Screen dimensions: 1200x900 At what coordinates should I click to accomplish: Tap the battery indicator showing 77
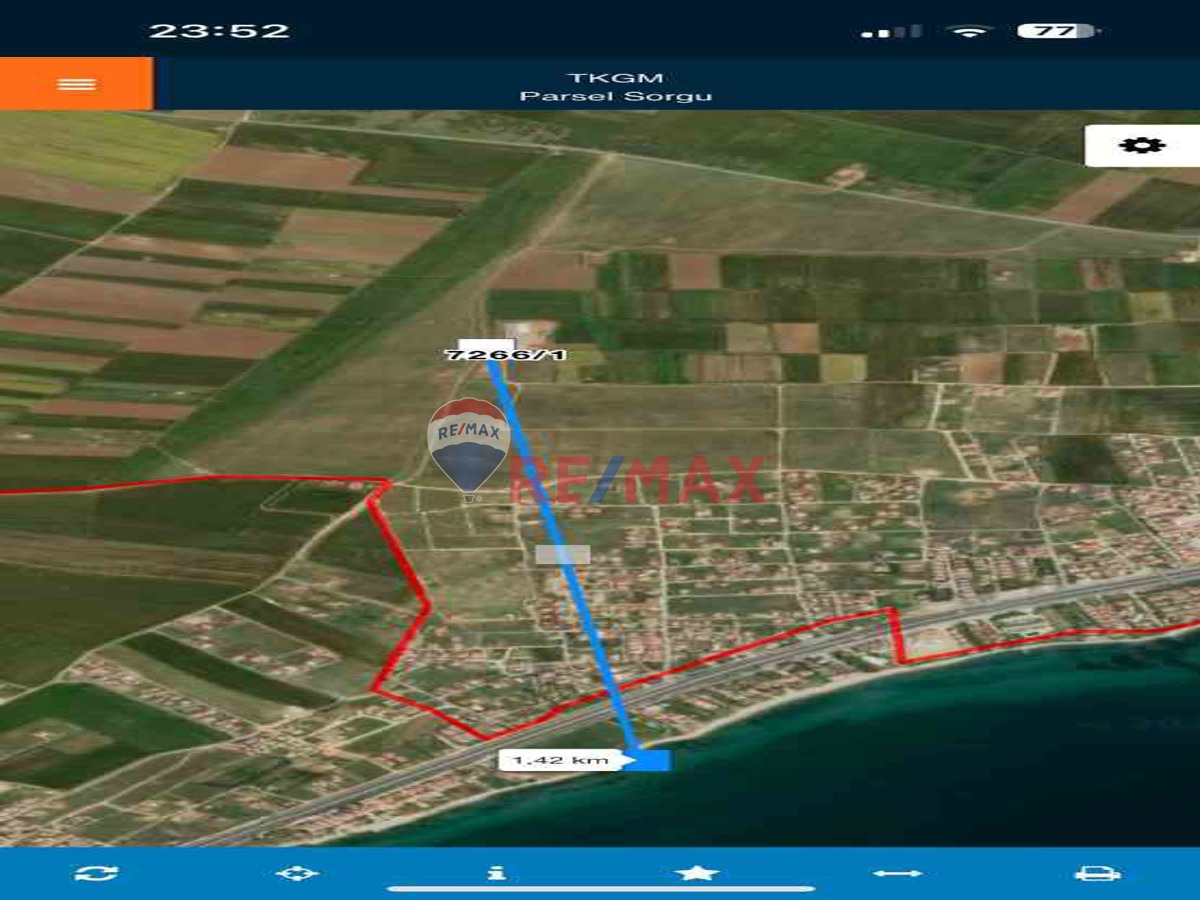[x=1057, y=31]
